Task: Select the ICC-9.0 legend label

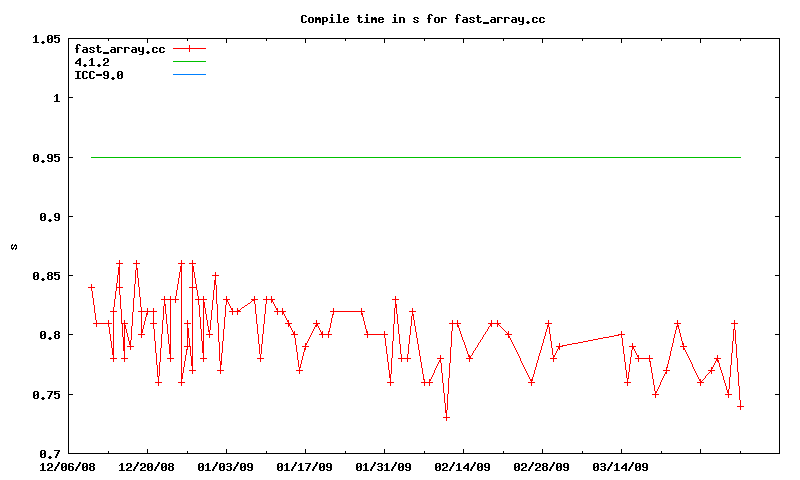Action: coord(99,74)
